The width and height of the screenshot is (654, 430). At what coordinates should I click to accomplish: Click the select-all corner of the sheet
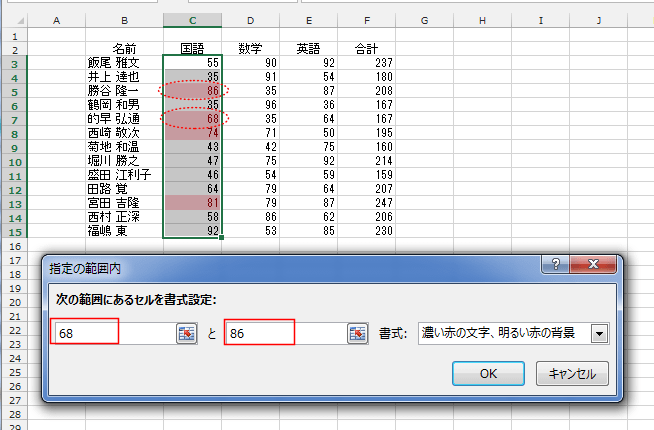pyautogui.click(x=15, y=20)
